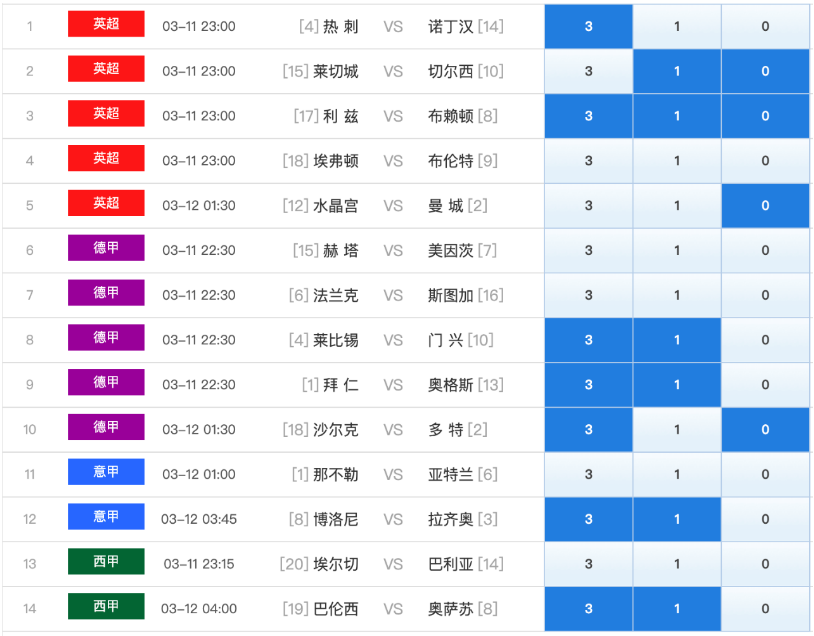Click kickoff time 03-11 23:15
This screenshot has height=636, width=814.
coord(199,564)
